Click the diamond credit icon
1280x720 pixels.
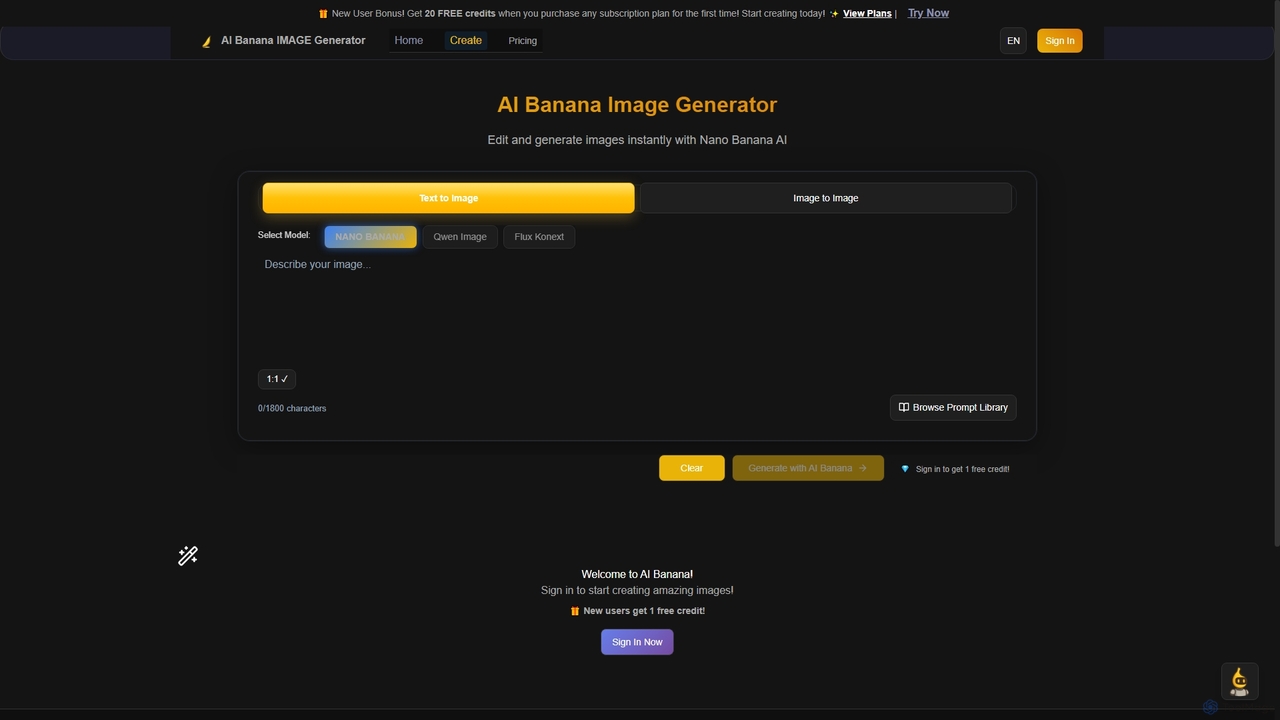[905, 469]
